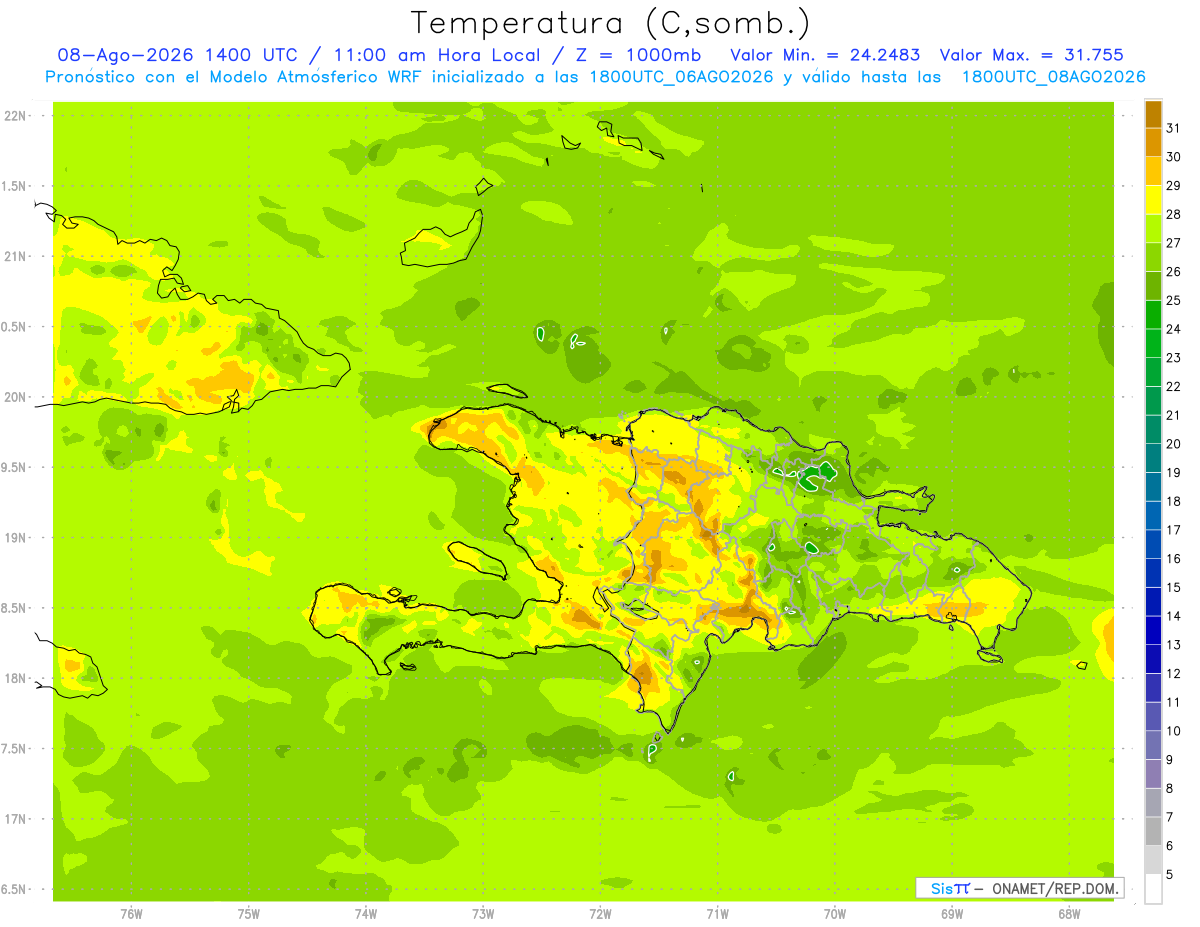This screenshot has height=927, width=1200.
Task: Click the '75W' longitude label
Action: click(249, 914)
